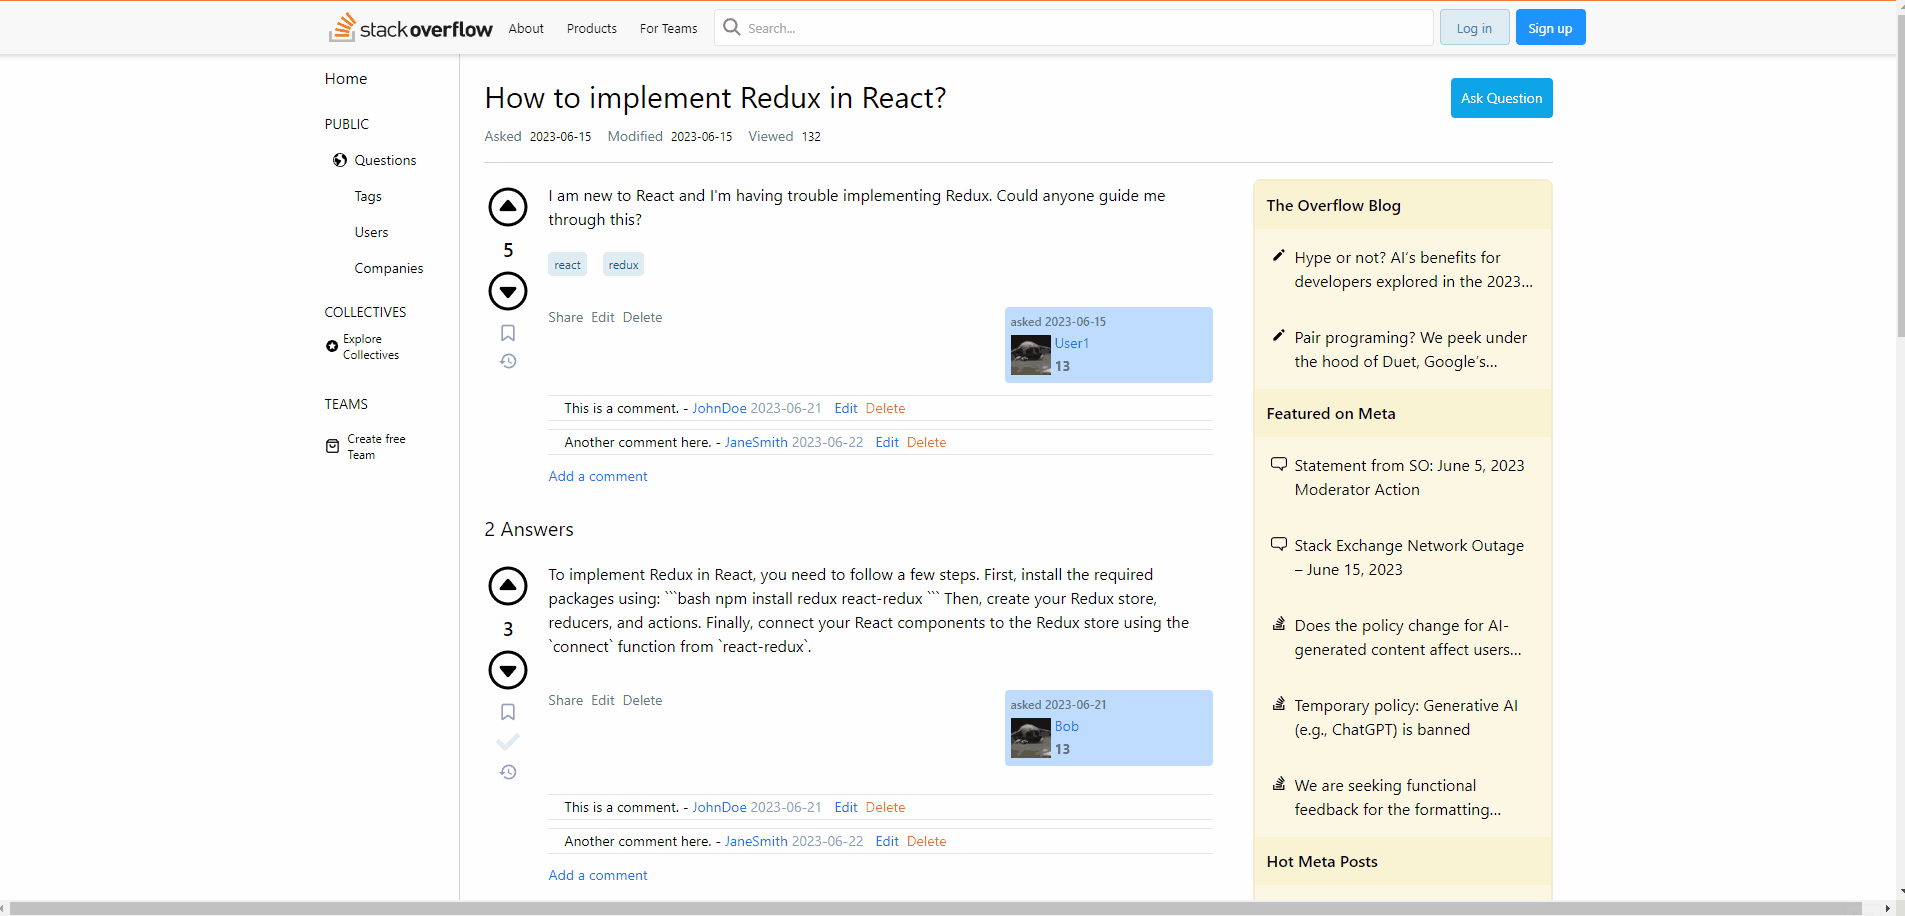Click the Ask Question button
Viewport: 1905px width, 916px height.
click(x=1502, y=98)
